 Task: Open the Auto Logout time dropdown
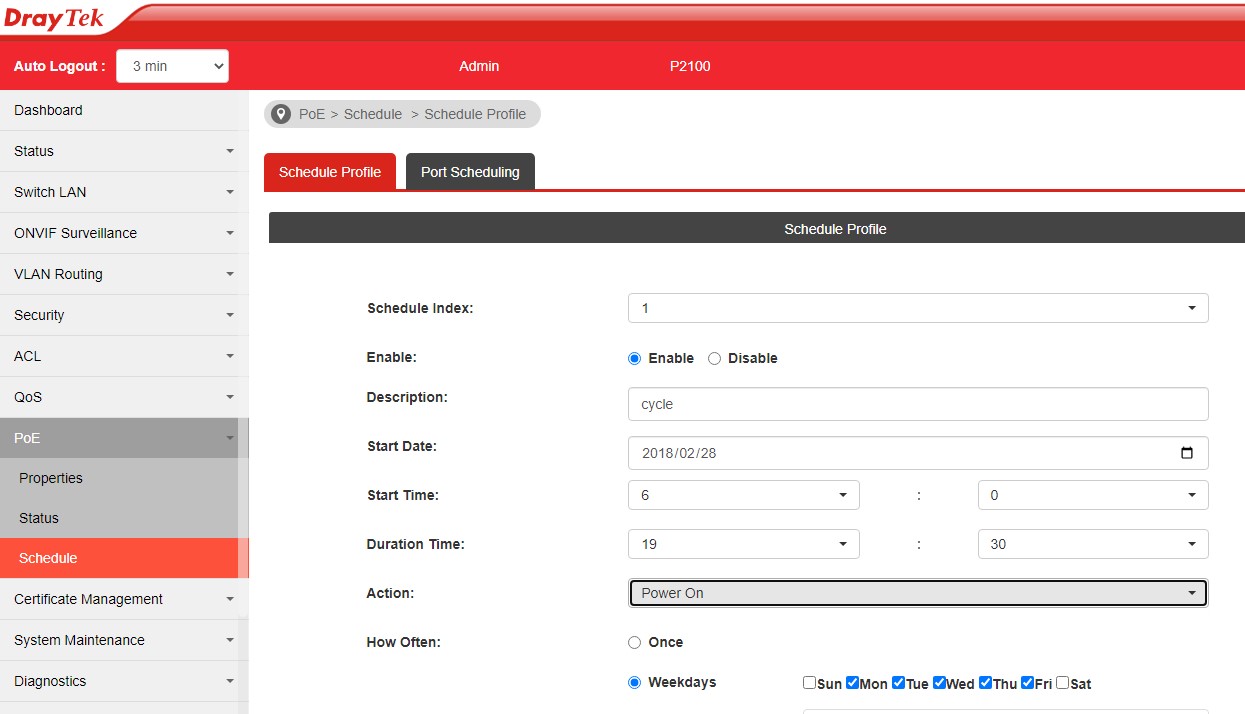click(173, 66)
